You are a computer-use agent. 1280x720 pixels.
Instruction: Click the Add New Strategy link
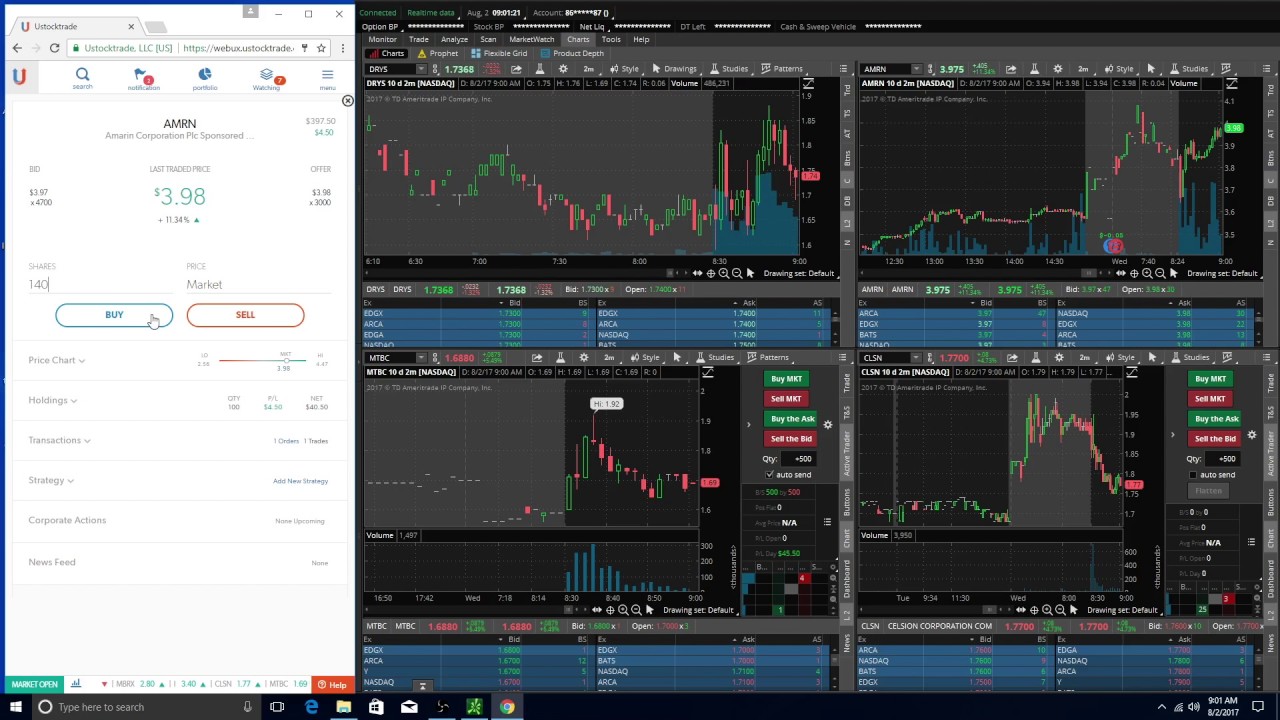300,481
